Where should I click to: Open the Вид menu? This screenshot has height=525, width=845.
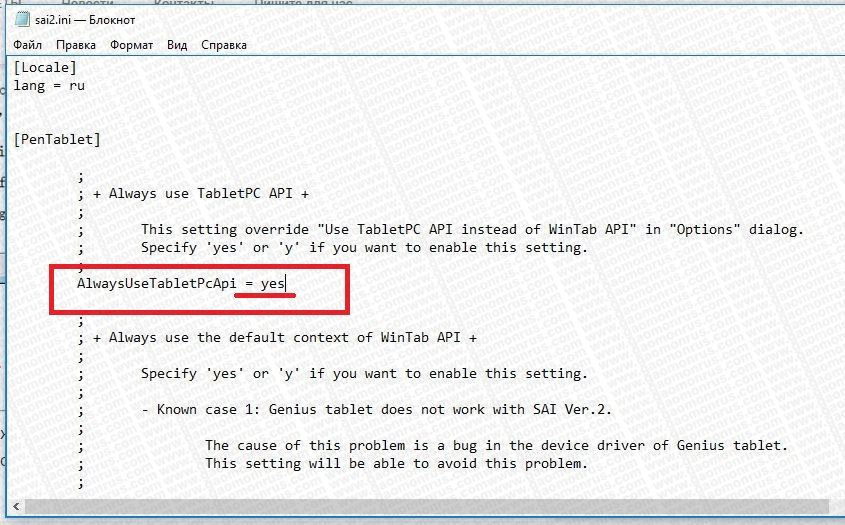tap(177, 45)
